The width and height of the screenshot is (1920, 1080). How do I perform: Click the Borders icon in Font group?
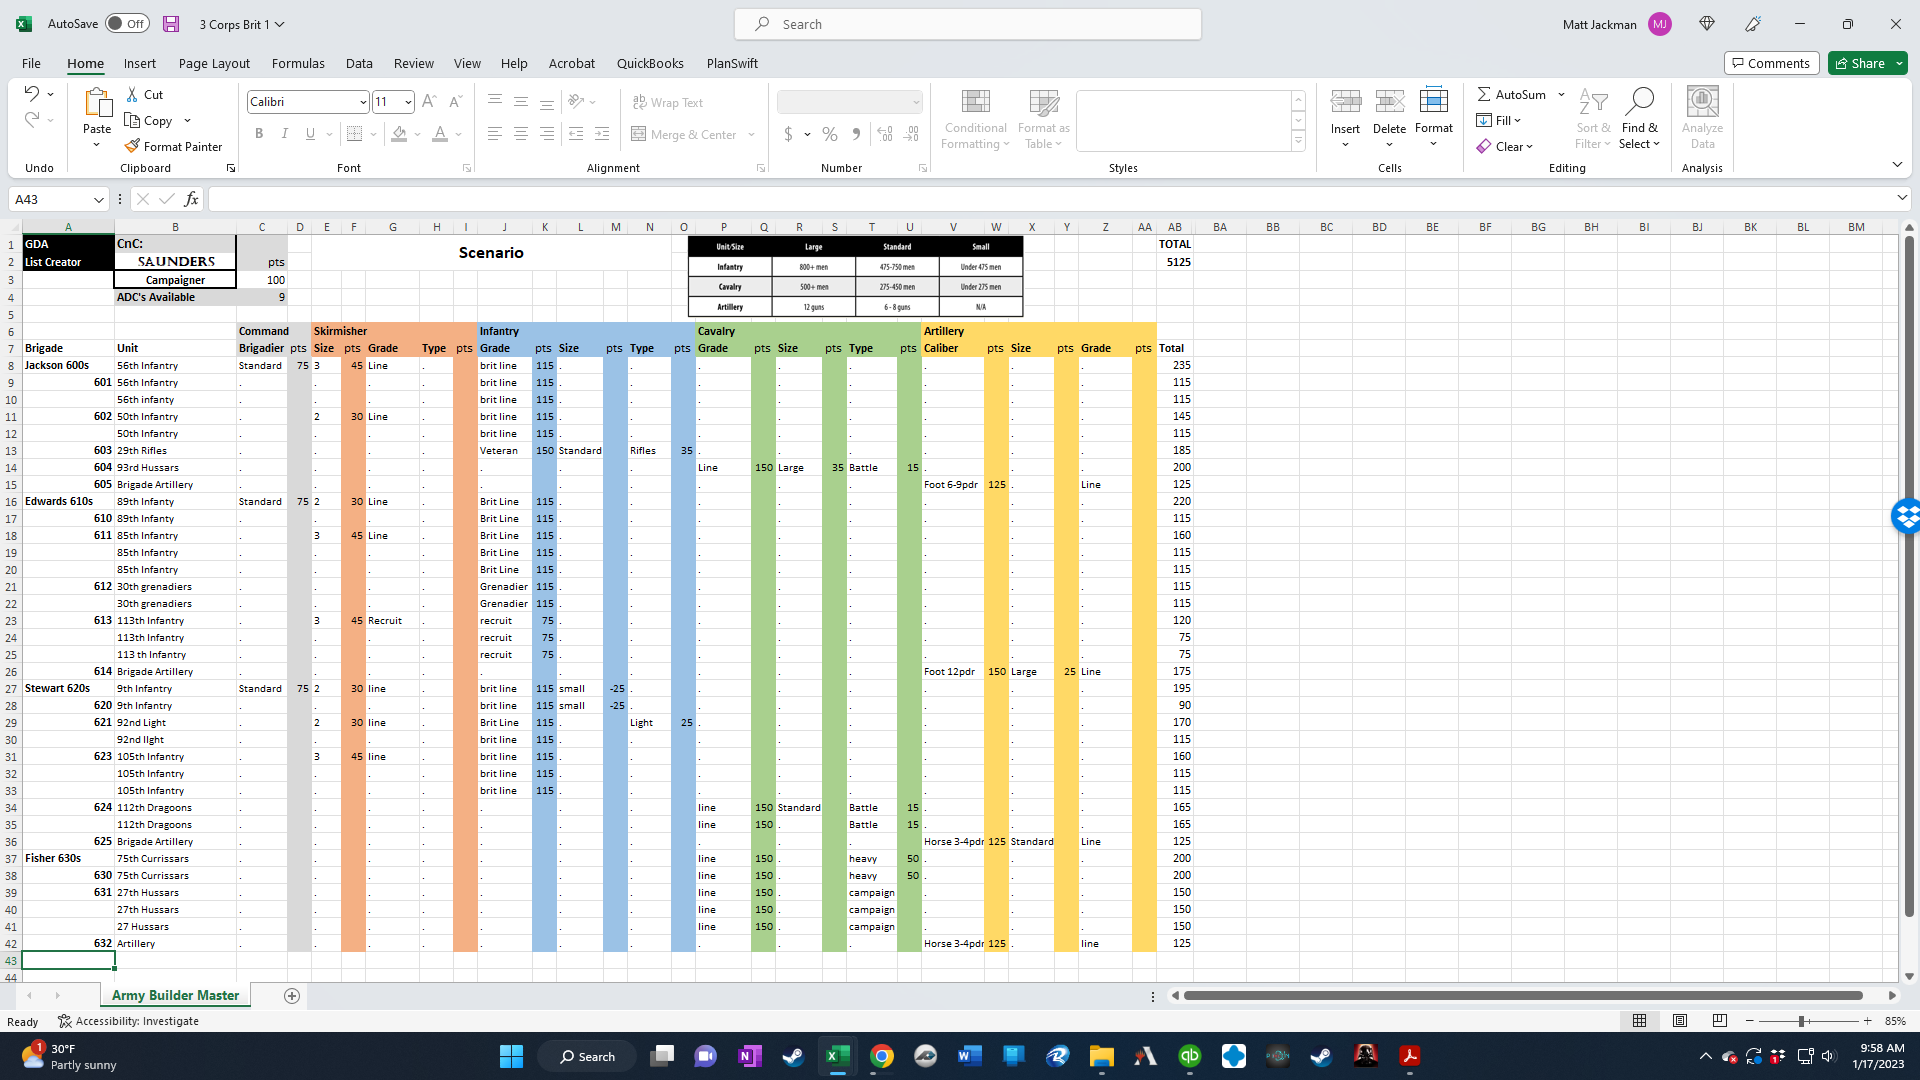point(354,134)
